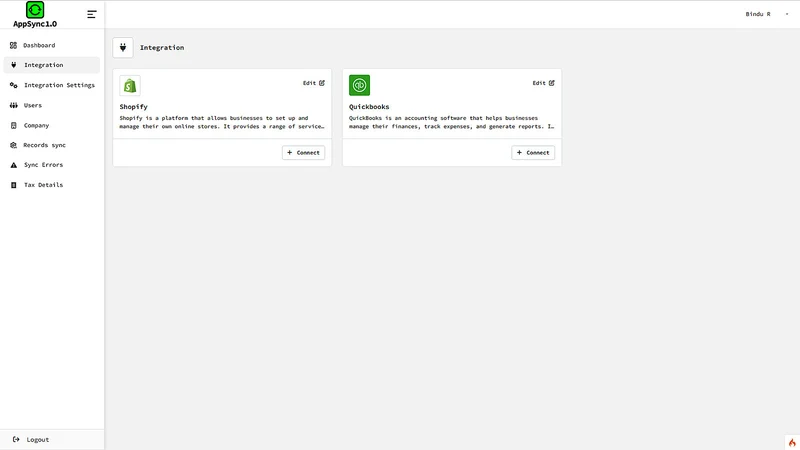Click Logout in sidebar
This screenshot has width=800, height=450.
(38, 439)
